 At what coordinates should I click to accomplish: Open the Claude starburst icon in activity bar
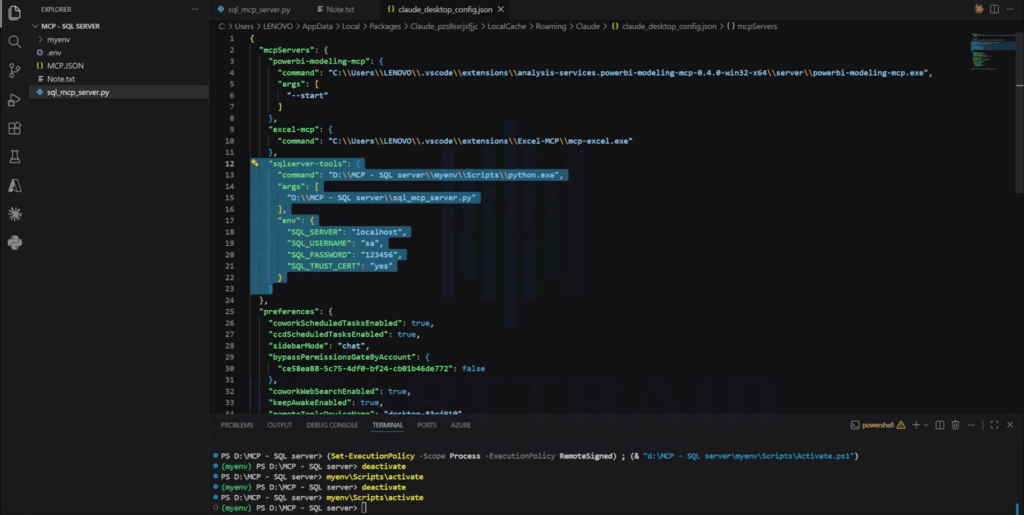(14, 214)
